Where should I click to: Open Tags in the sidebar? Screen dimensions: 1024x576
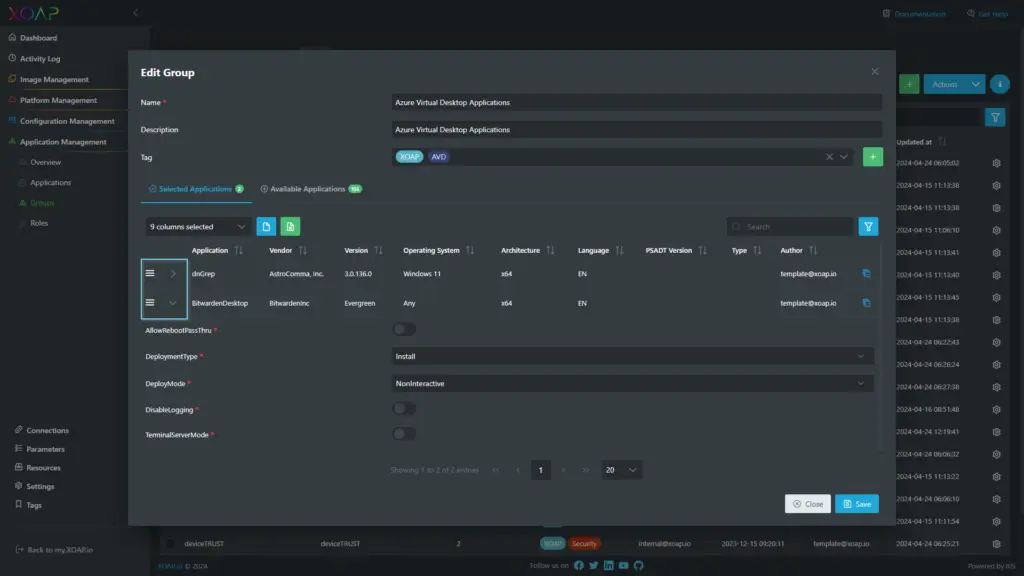tap(34, 505)
